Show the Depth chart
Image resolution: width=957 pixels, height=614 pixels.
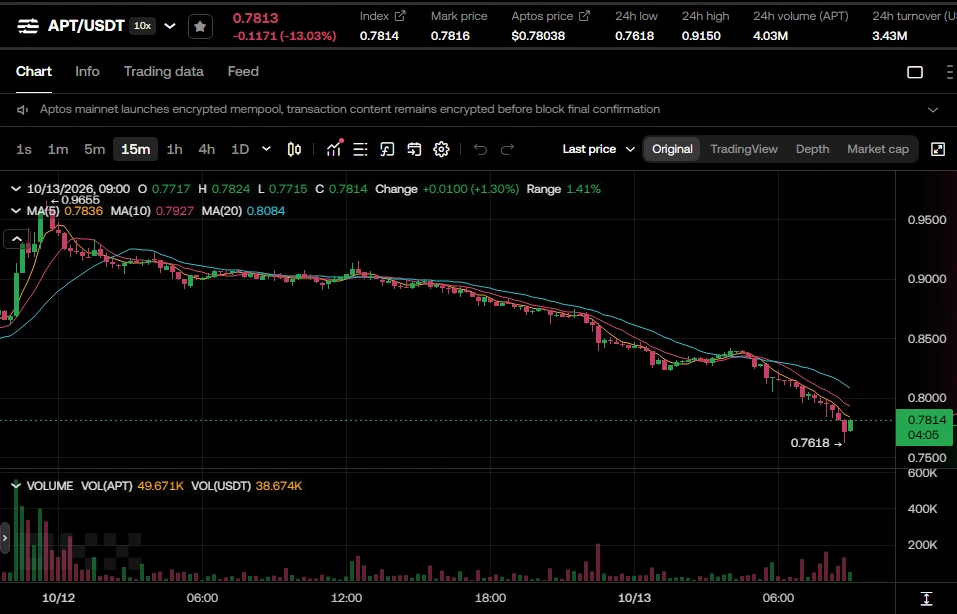[x=812, y=149]
